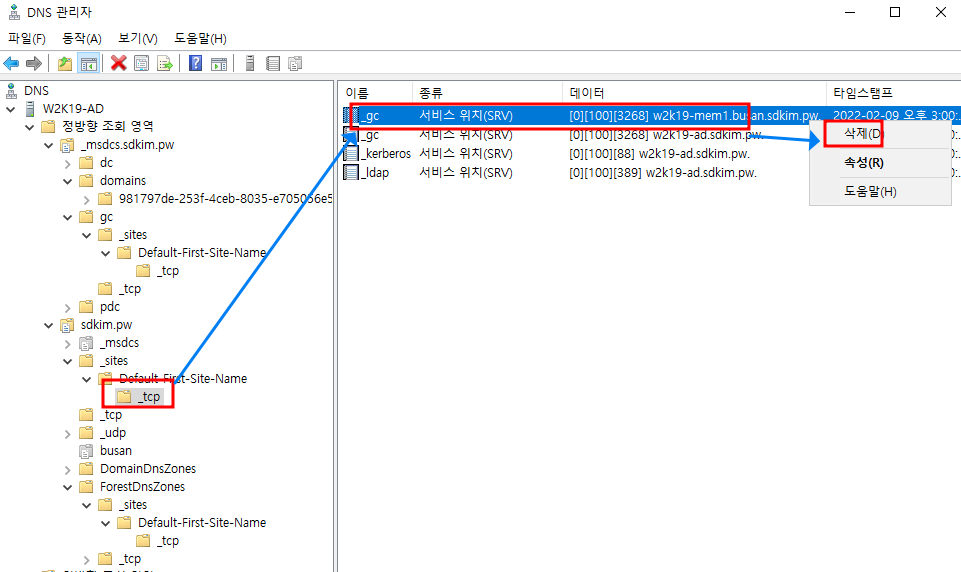Screen dimensions: 961x572
Task: Click the DNS Manager title bar icon
Action: click(x=14, y=12)
